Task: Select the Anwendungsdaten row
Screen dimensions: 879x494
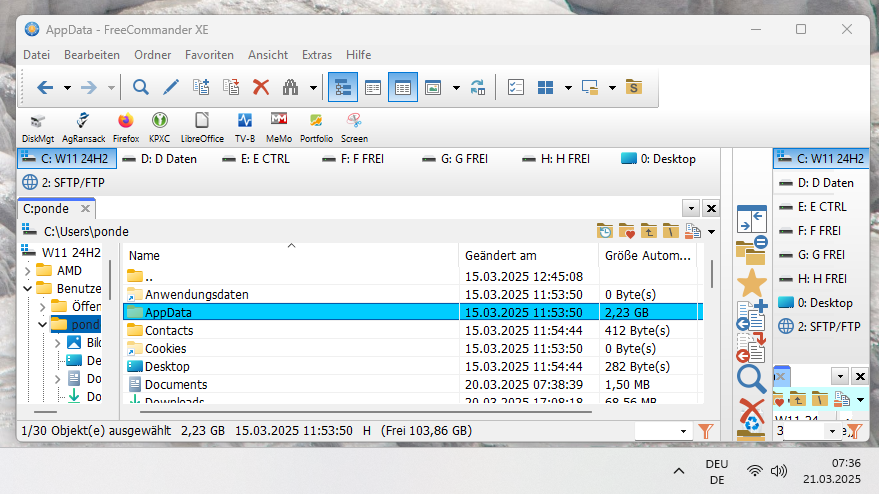Action: coord(413,295)
